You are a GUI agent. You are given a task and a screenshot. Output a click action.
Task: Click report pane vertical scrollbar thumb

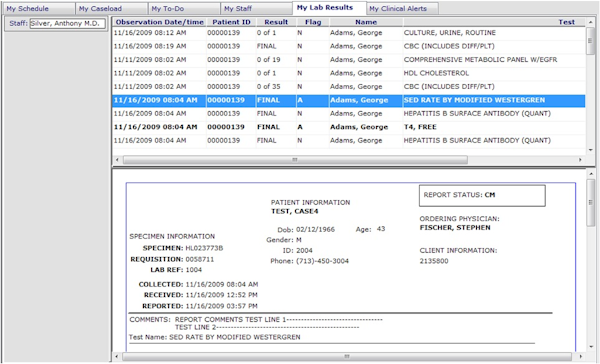click(590, 203)
